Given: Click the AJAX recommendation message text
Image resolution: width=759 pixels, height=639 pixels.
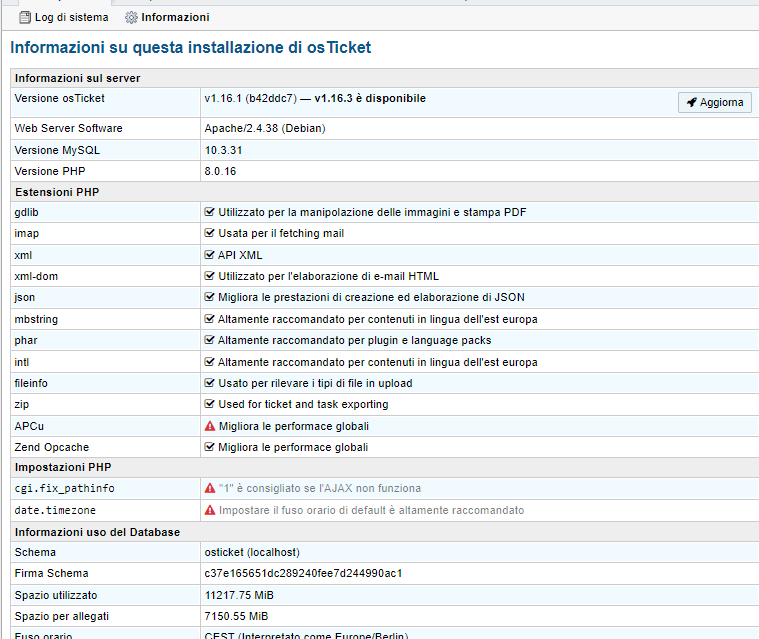Looking at the screenshot, I should tap(319, 488).
